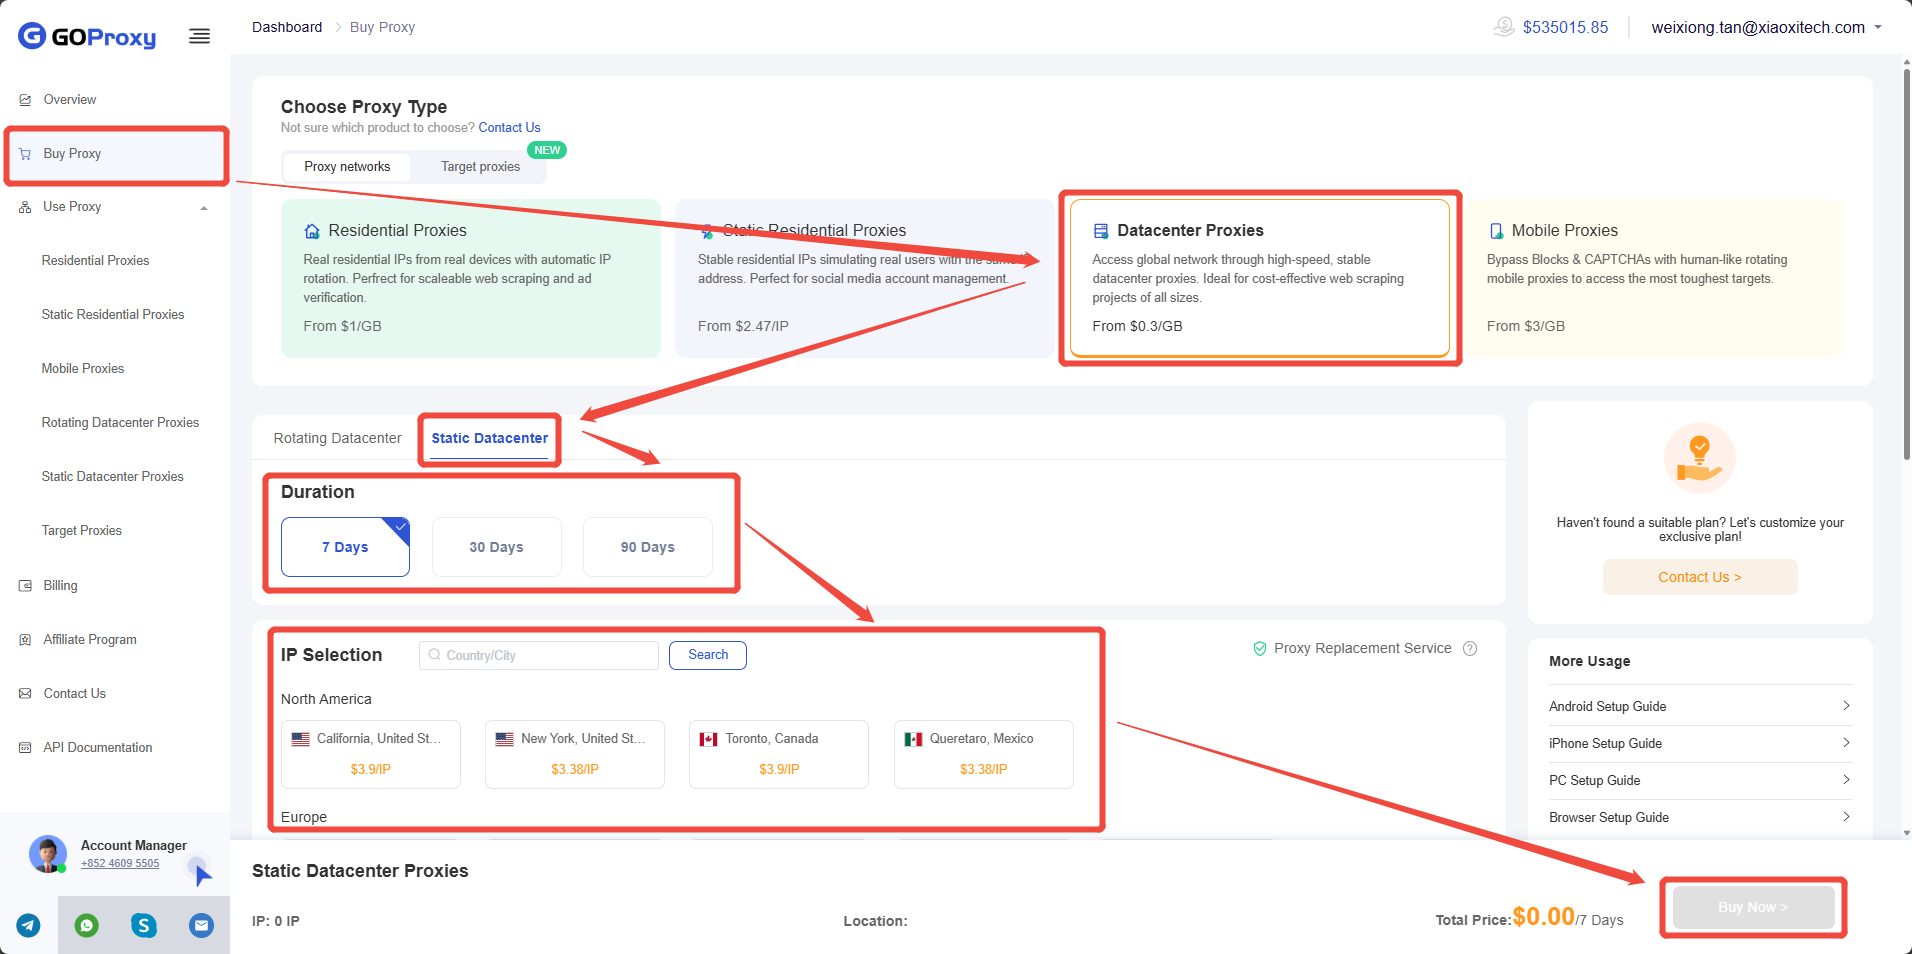Click the United States flag on California card
Viewport: 1912px width, 954px height.
(300, 739)
